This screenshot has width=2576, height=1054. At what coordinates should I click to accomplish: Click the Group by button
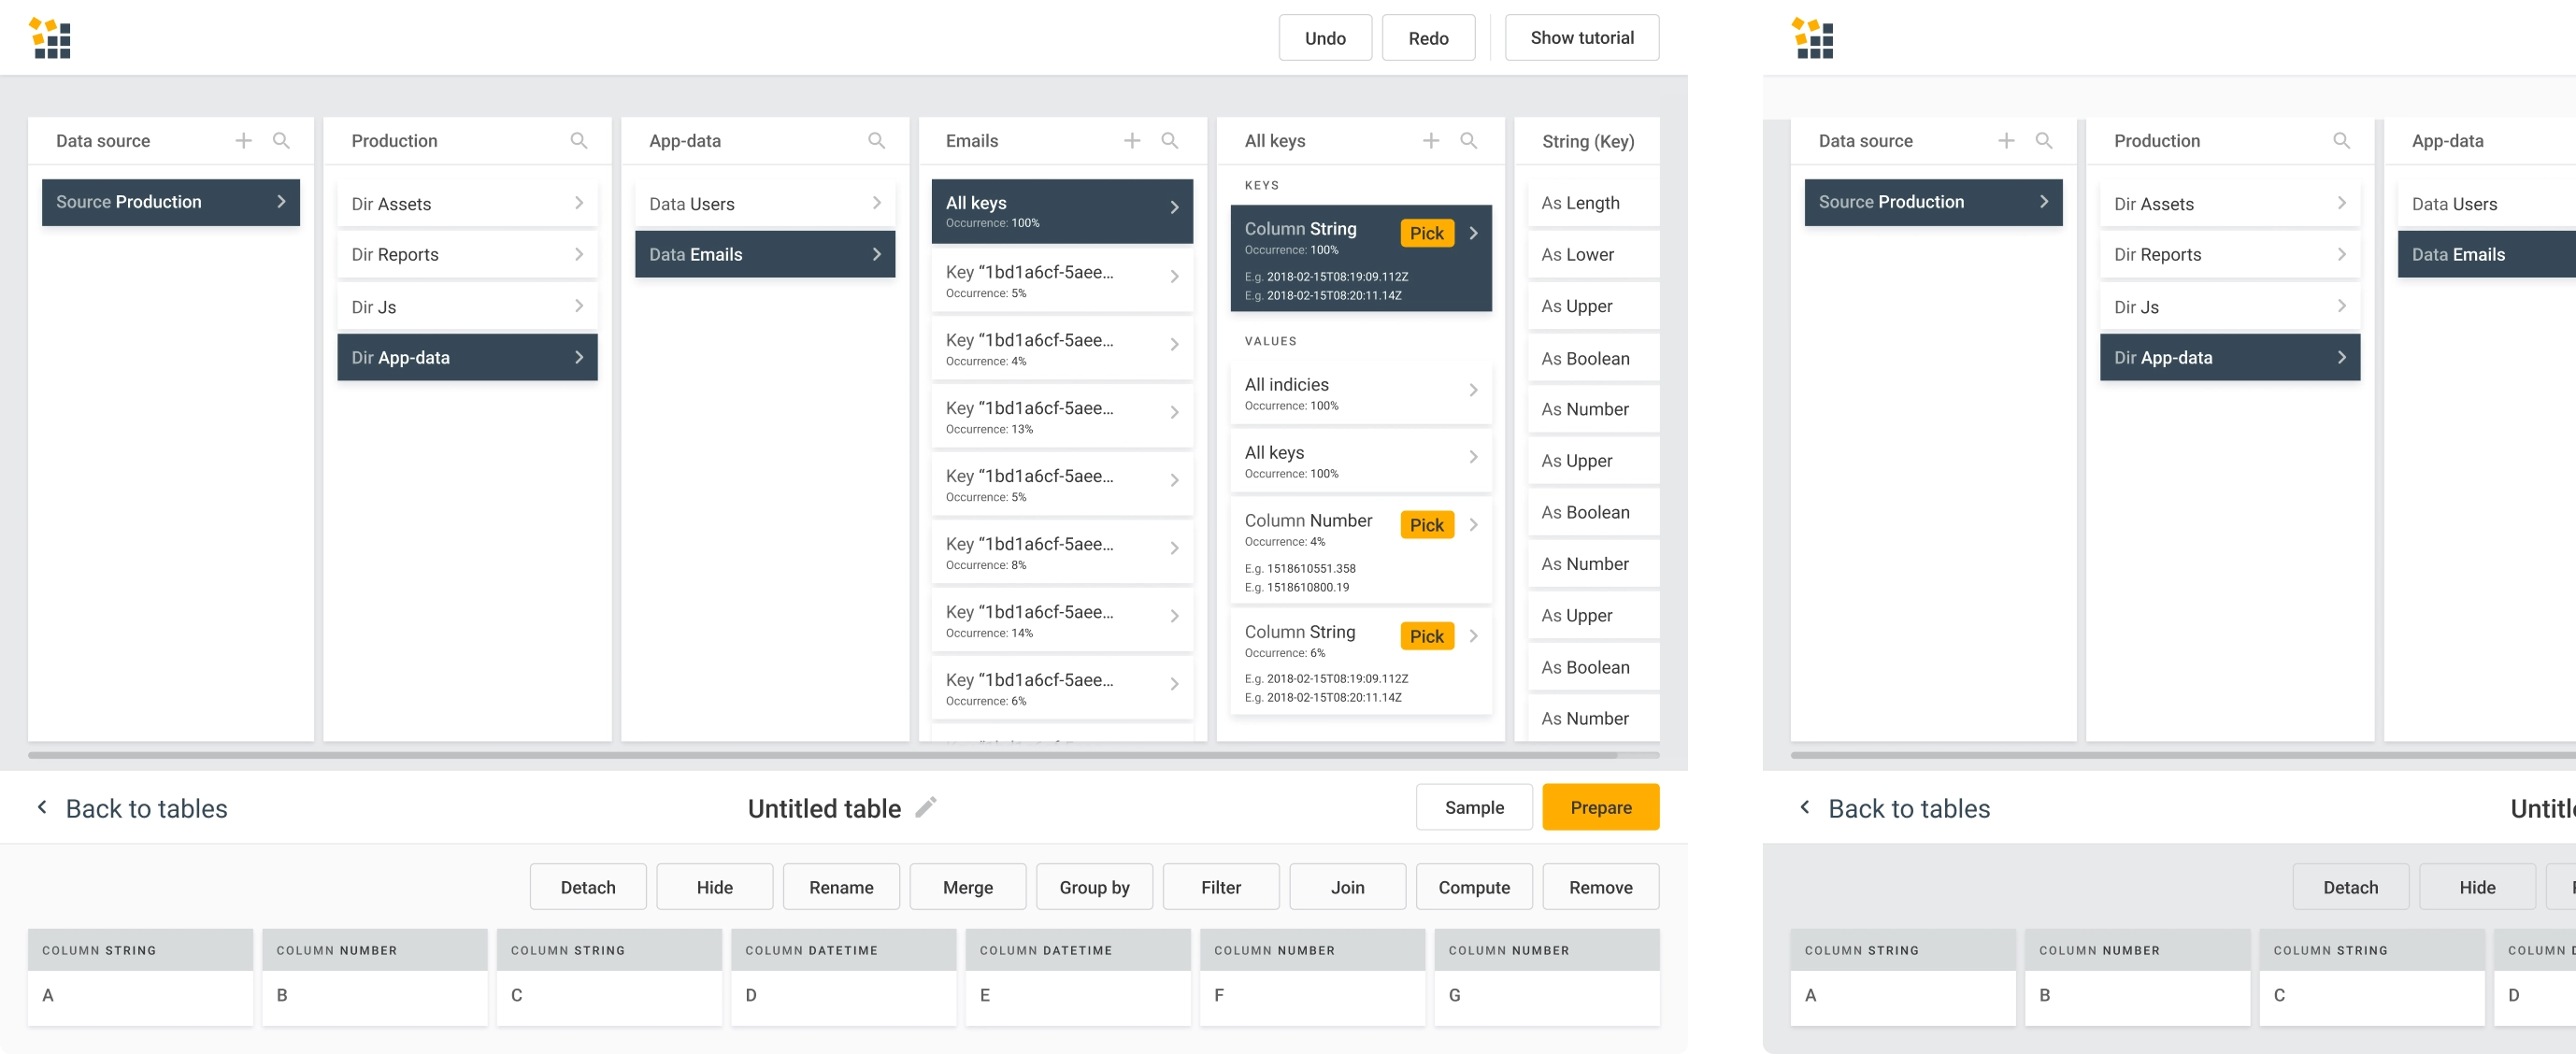(x=1094, y=887)
